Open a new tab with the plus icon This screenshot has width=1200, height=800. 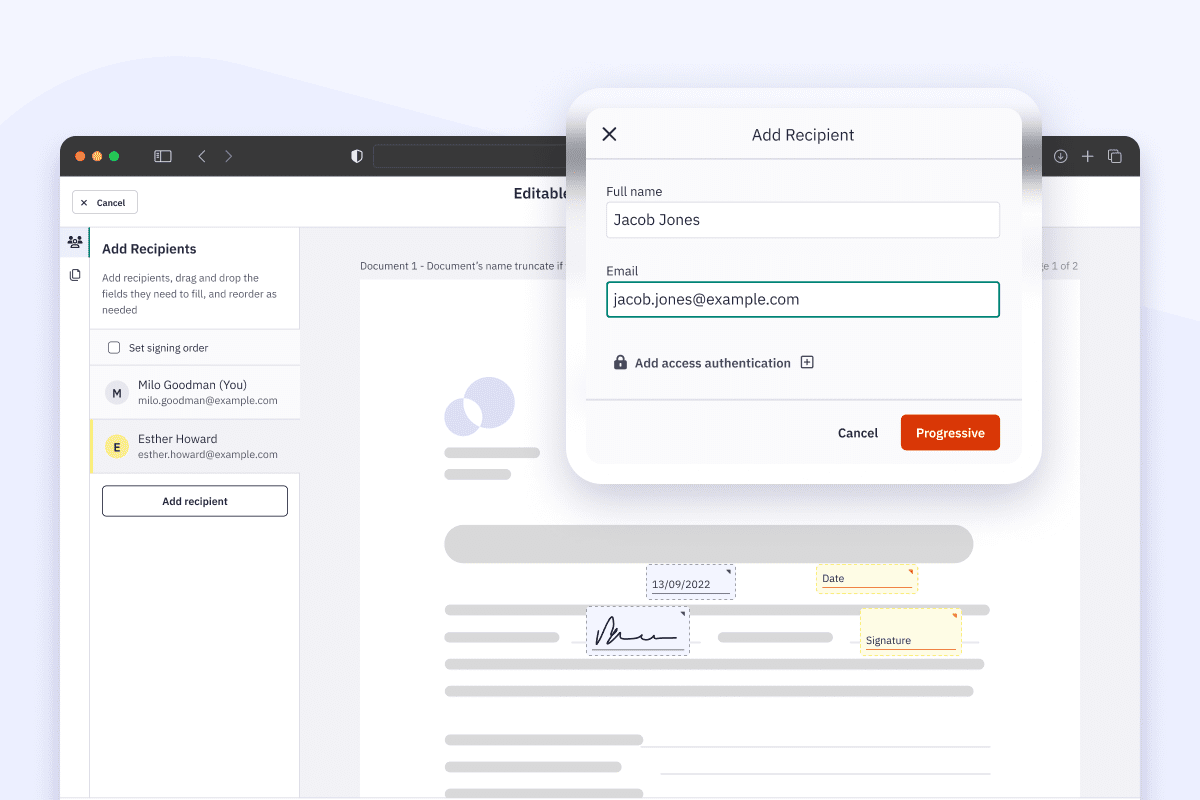(x=1088, y=156)
